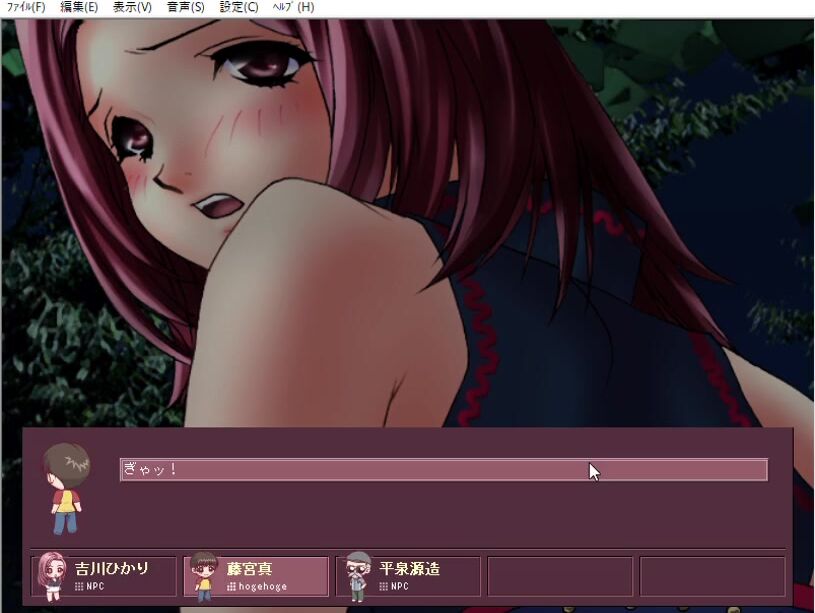The width and height of the screenshot is (815, 613).
Task: Click the last empty character slot
Action: pos(712,576)
